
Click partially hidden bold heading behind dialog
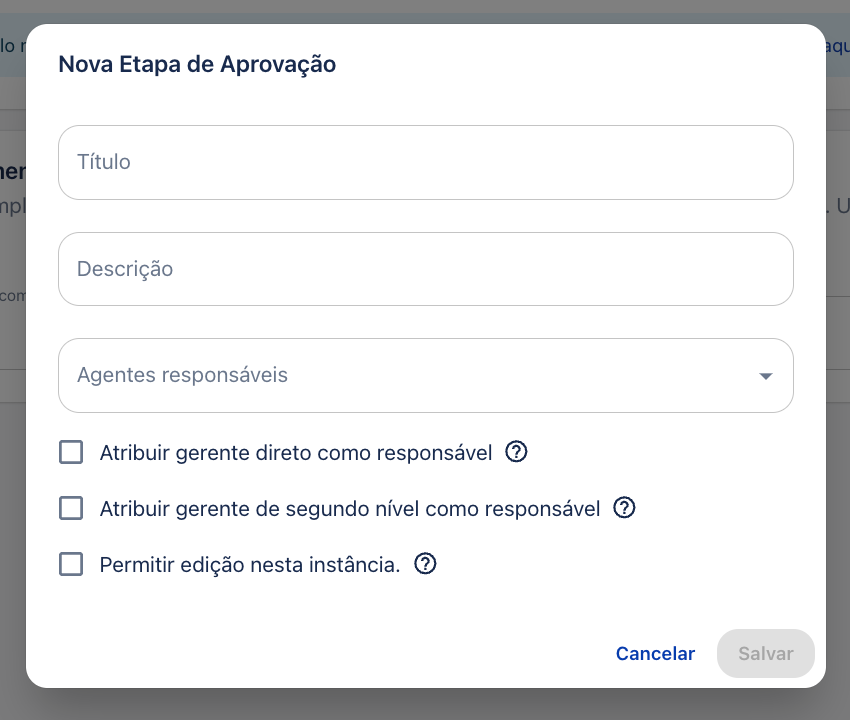[12, 171]
